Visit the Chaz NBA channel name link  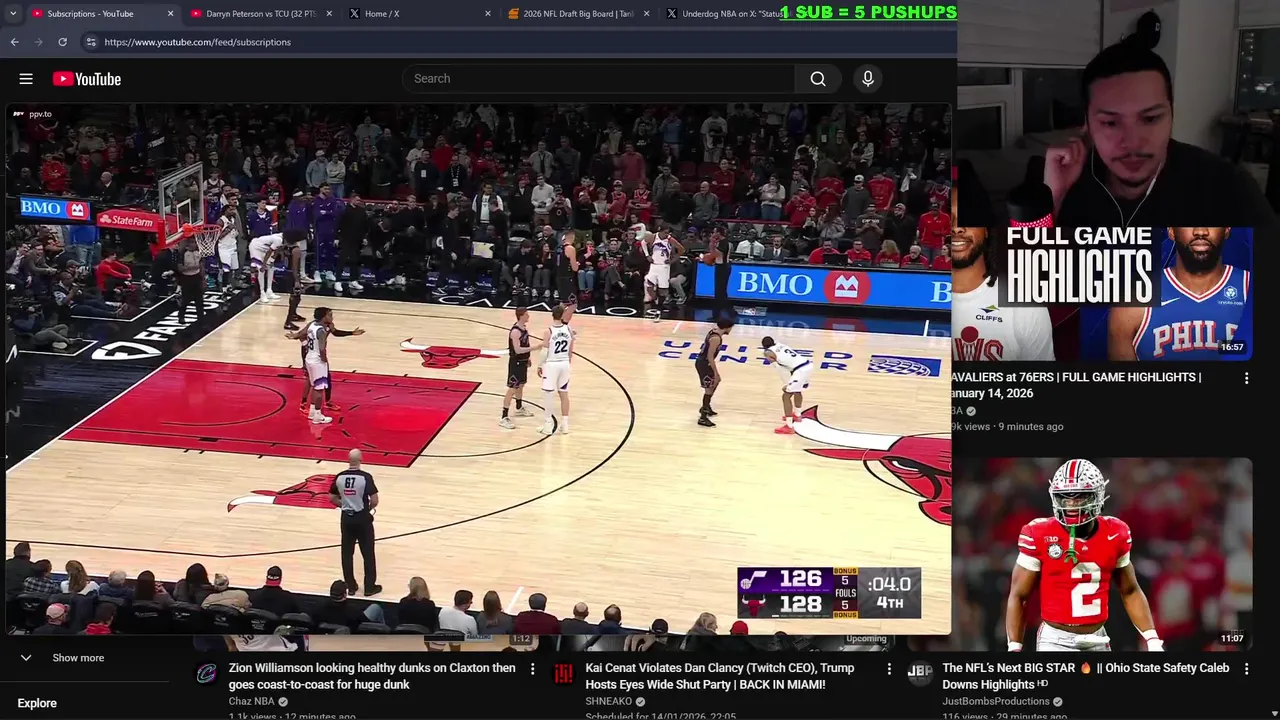tap(251, 702)
